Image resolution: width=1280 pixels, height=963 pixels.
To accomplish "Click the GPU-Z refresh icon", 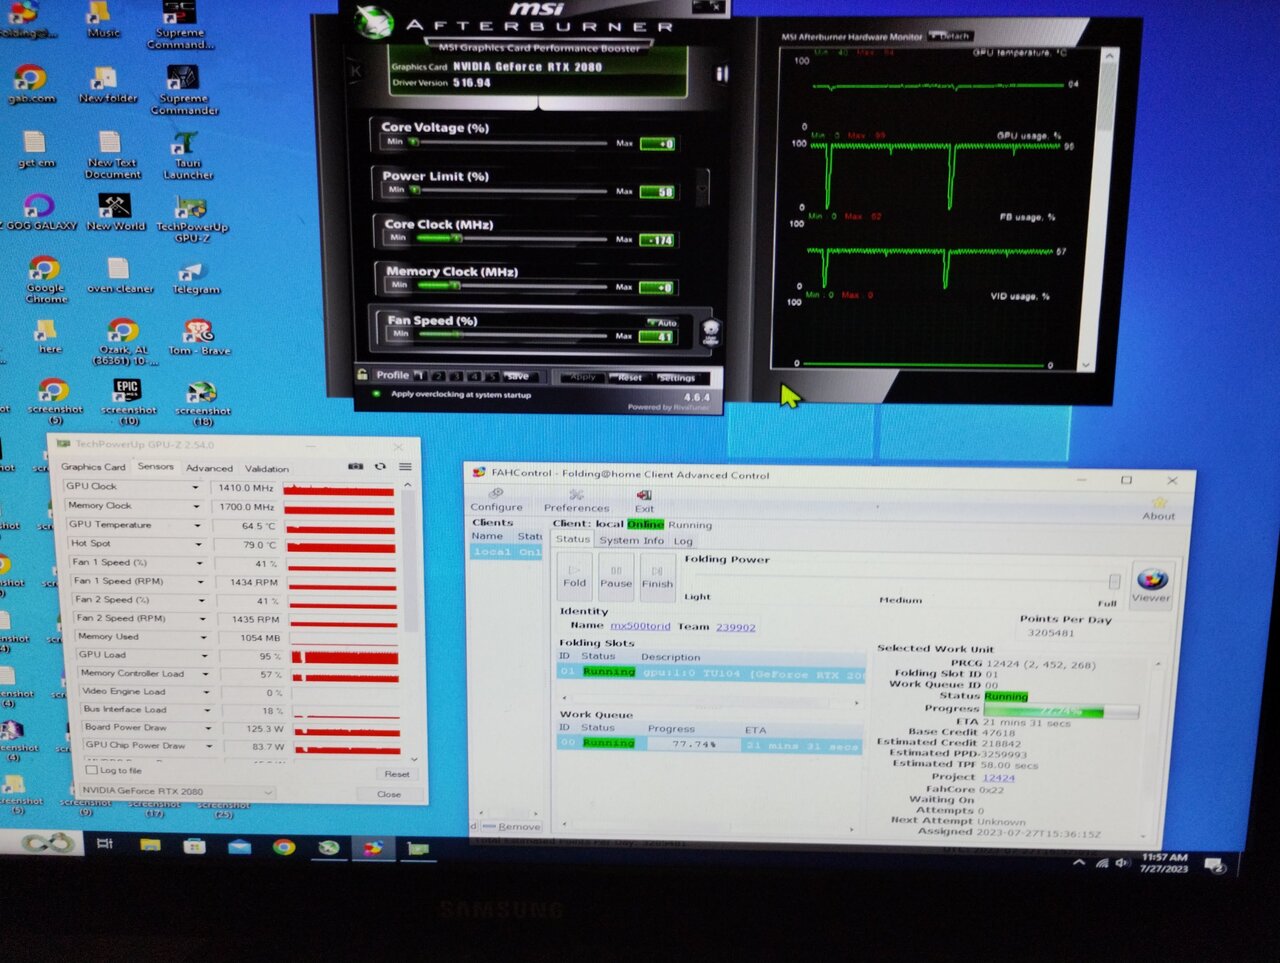I will (380, 467).
